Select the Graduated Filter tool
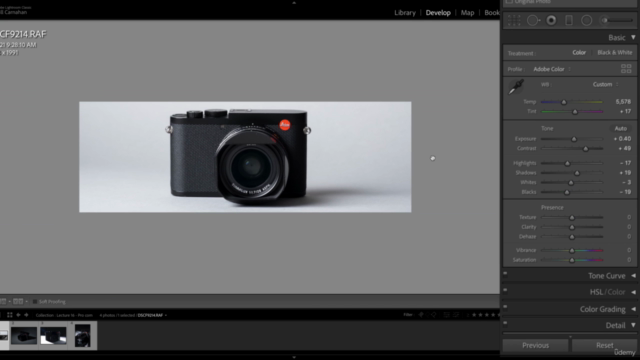Screen dimensions: 640x360 (569, 20)
